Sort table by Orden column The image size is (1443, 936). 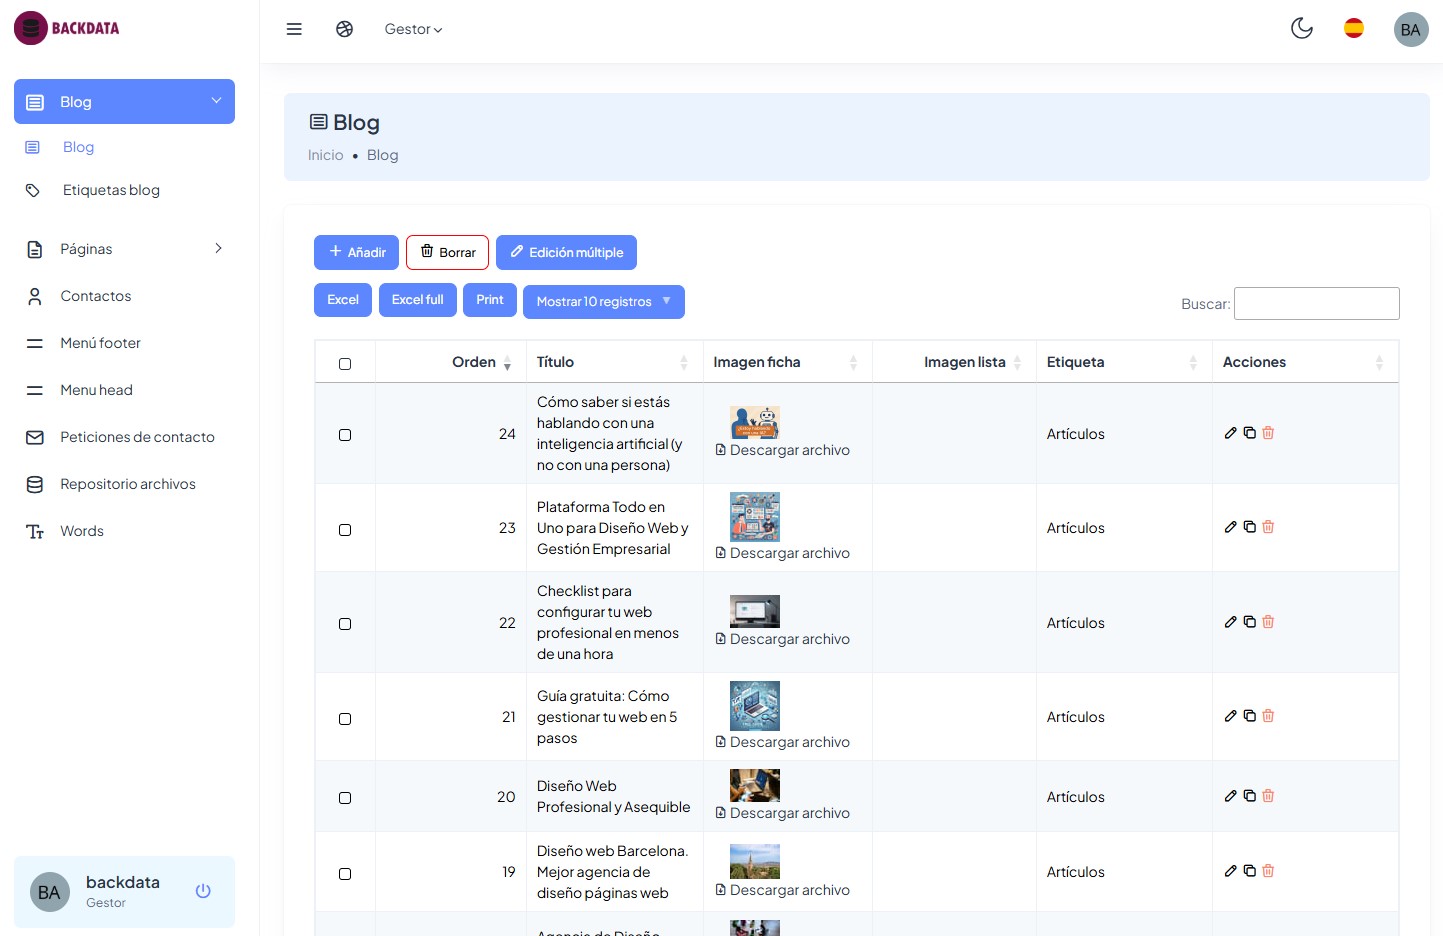[450, 362]
